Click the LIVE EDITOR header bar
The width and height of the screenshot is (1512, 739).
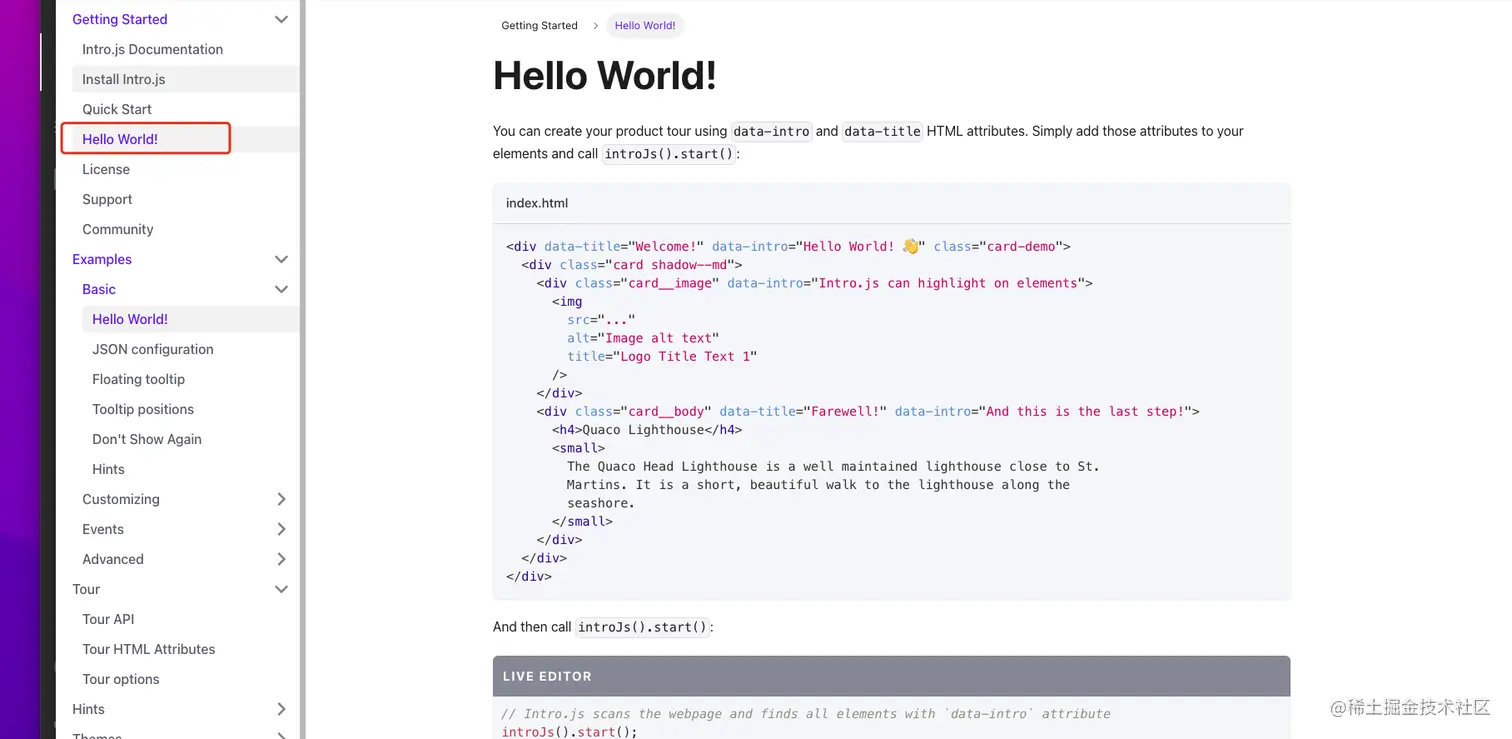coord(891,676)
